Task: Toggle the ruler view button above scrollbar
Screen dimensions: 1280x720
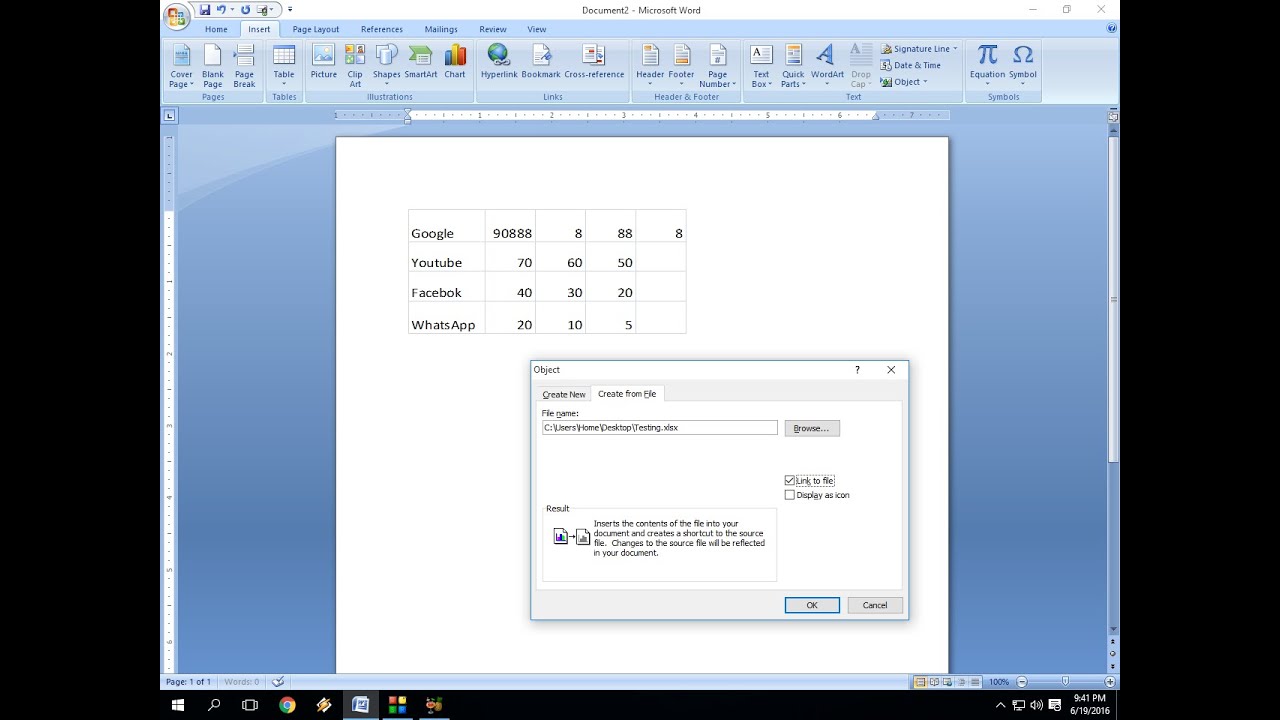Action: (1113, 117)
